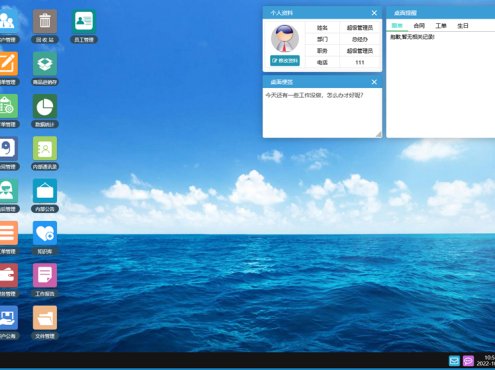495x370 pixels.
Task: Click the 桌面提醒 panel title
Action: click(405, 13)
